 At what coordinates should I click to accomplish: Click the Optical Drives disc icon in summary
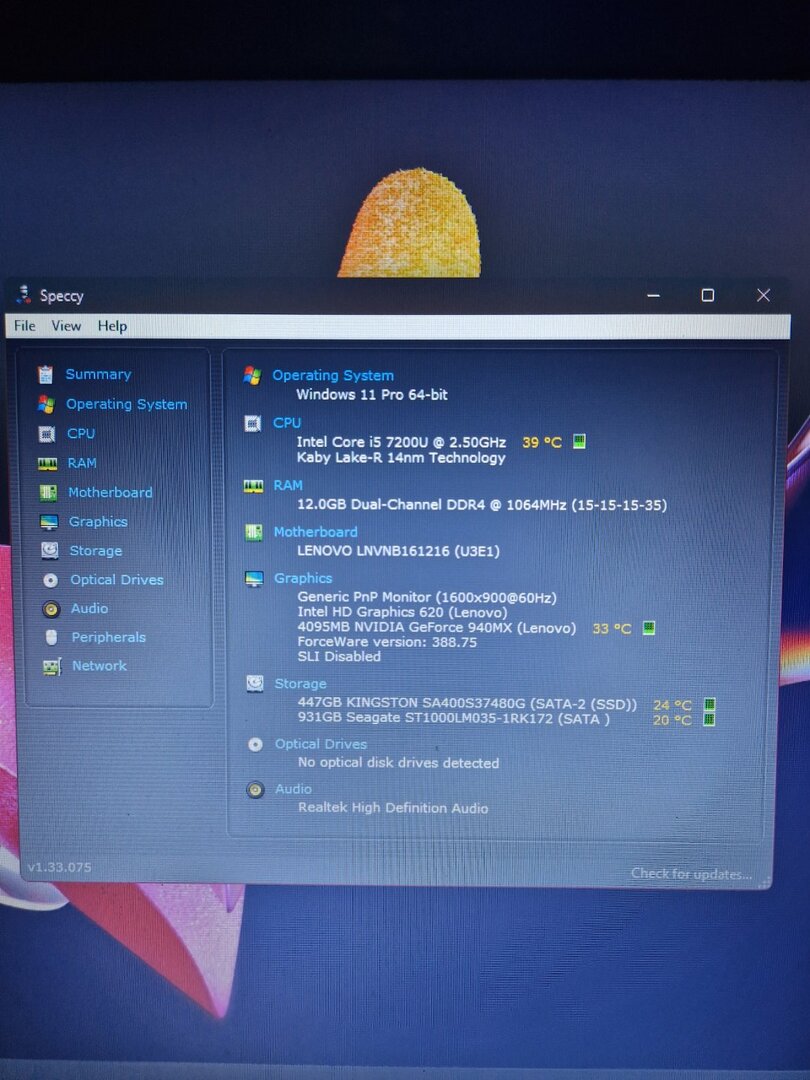point(255,745)
